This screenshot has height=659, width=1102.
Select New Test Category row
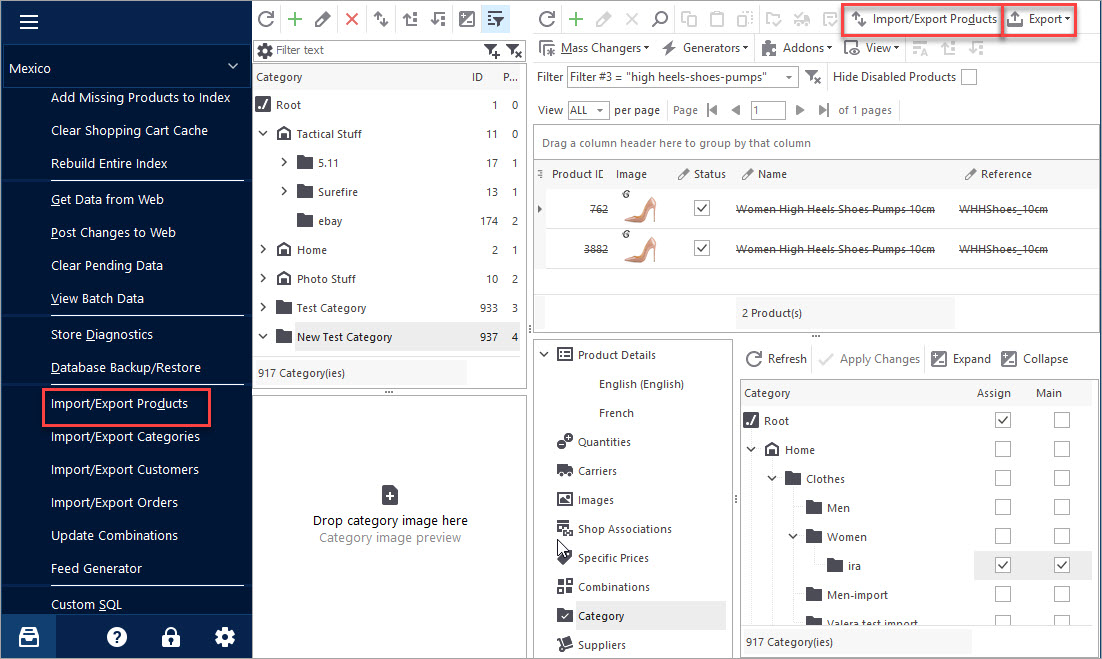click(x=388, y=337)
